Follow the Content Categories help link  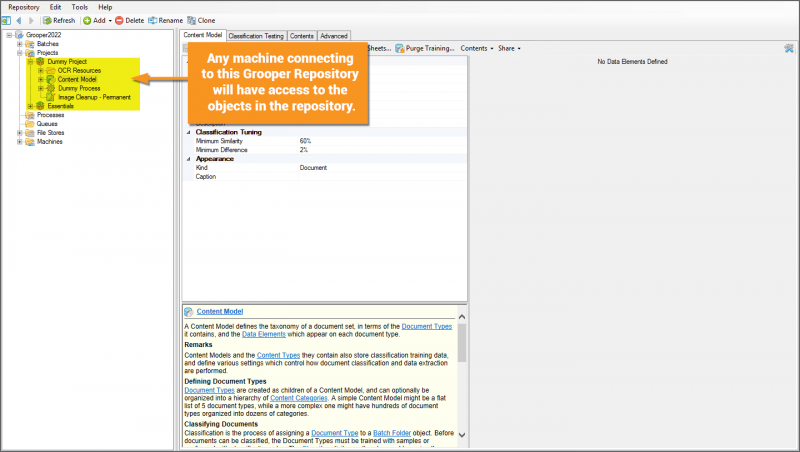coord(298,398)
